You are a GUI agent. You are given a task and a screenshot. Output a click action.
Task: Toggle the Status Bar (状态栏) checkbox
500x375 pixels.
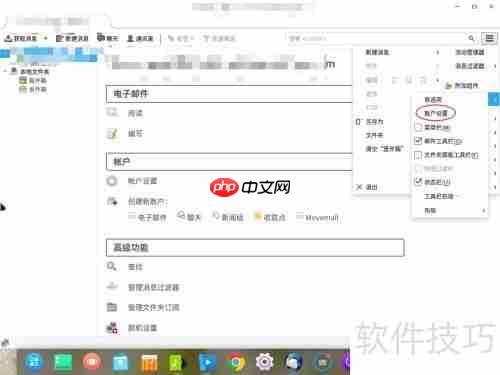coord(418,182)
